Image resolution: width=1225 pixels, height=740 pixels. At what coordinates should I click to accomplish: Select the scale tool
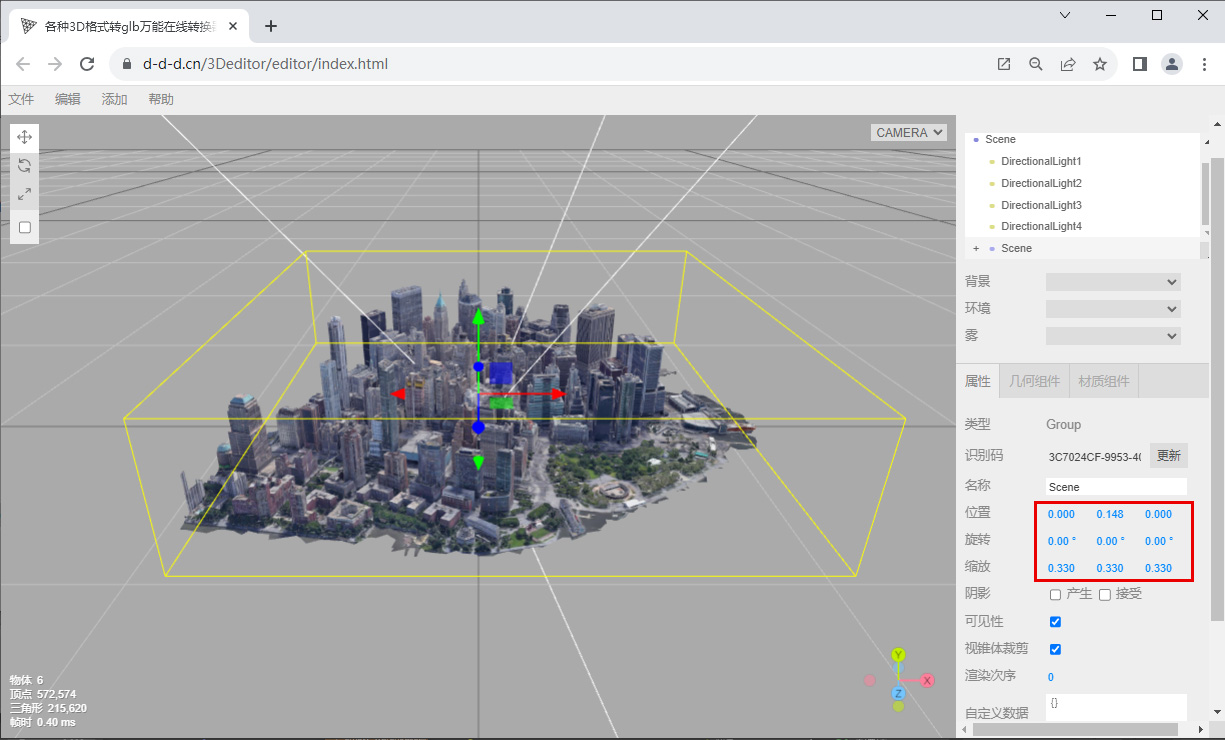(25, 194)
